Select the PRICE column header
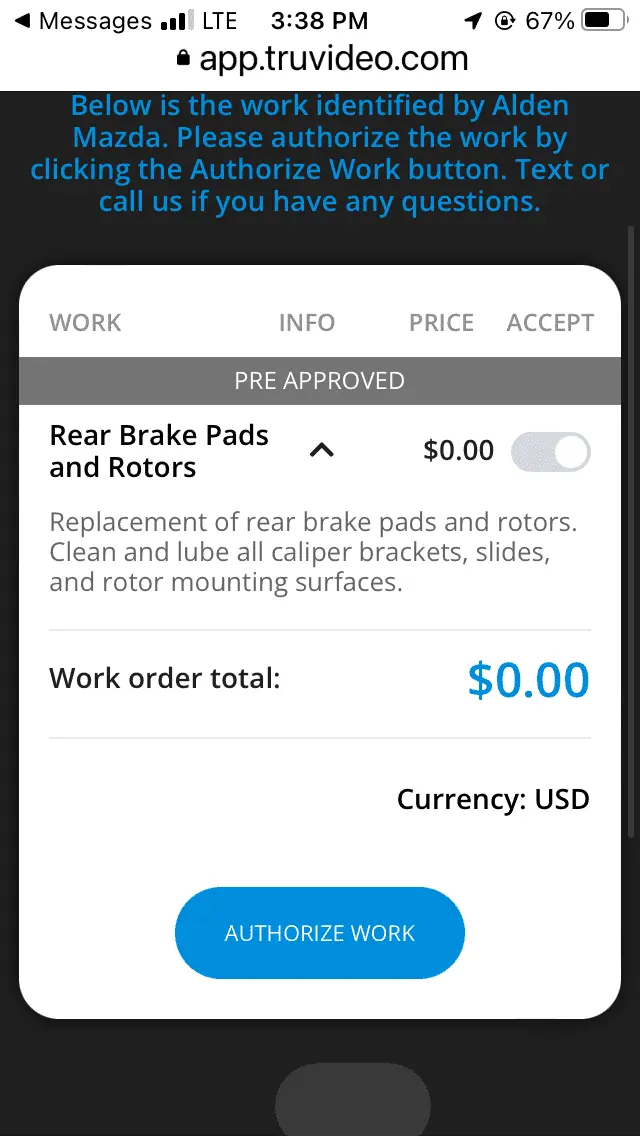 coord(441,323)
